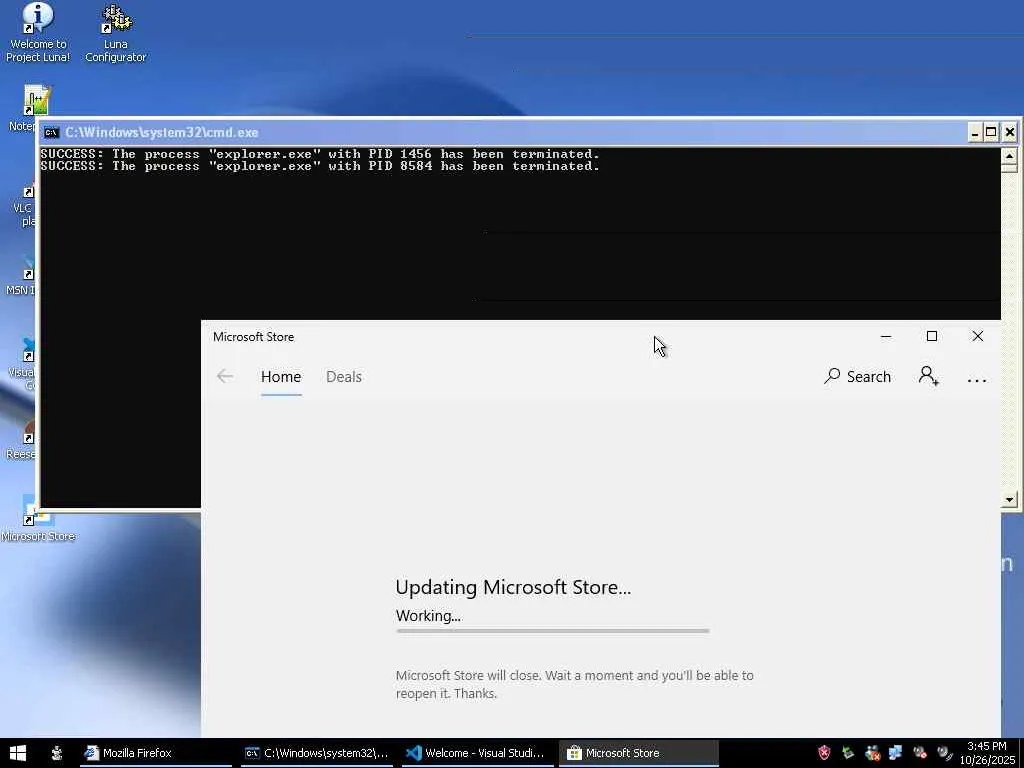Click the line mentioning PID 1456 in cmd
The height and width of the screenshot is (768, 1024).
(320, 154)
